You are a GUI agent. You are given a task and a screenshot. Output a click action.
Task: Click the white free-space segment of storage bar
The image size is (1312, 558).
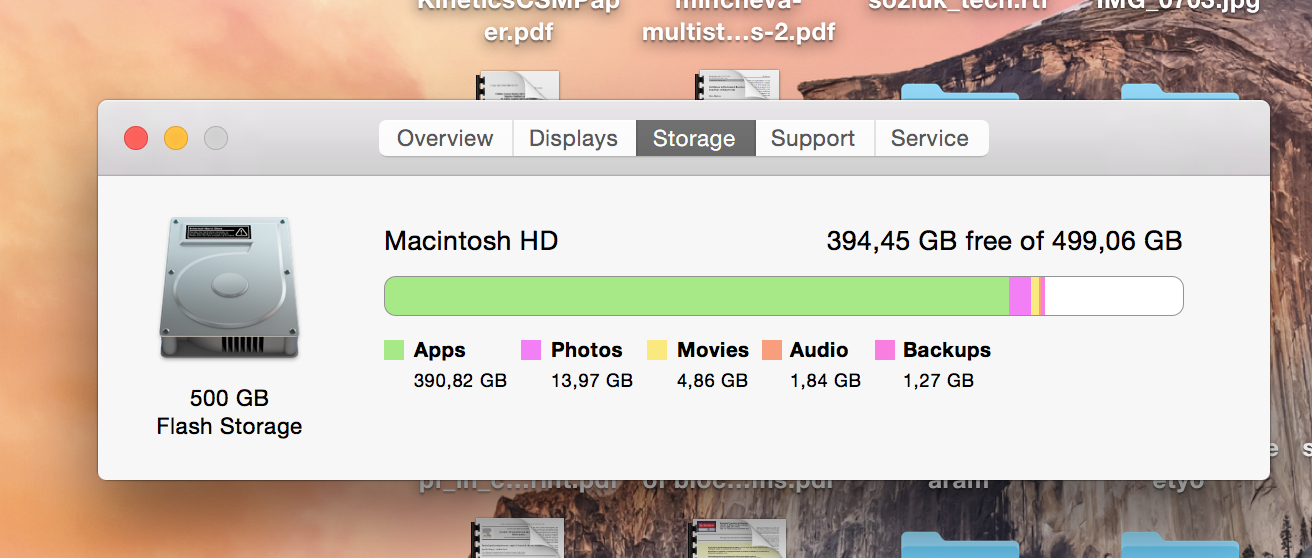[x=1114, y=297]
